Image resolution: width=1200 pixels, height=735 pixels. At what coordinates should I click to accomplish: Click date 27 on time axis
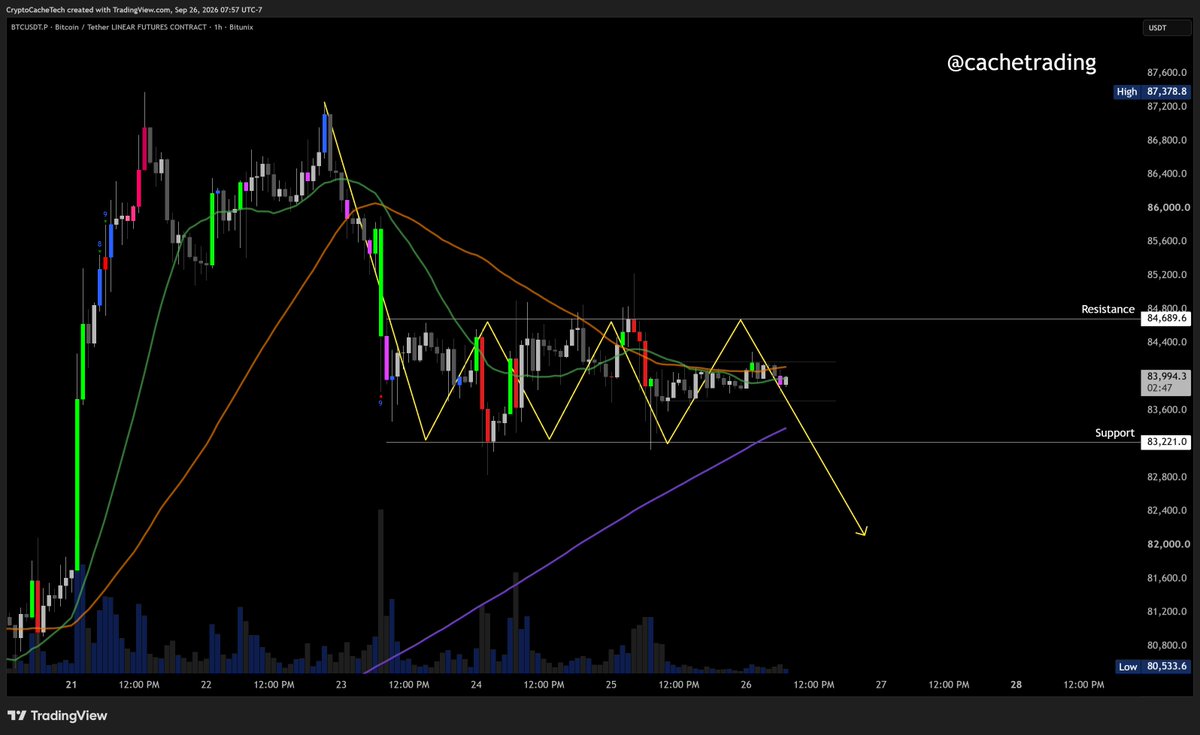tap(881, 685)
